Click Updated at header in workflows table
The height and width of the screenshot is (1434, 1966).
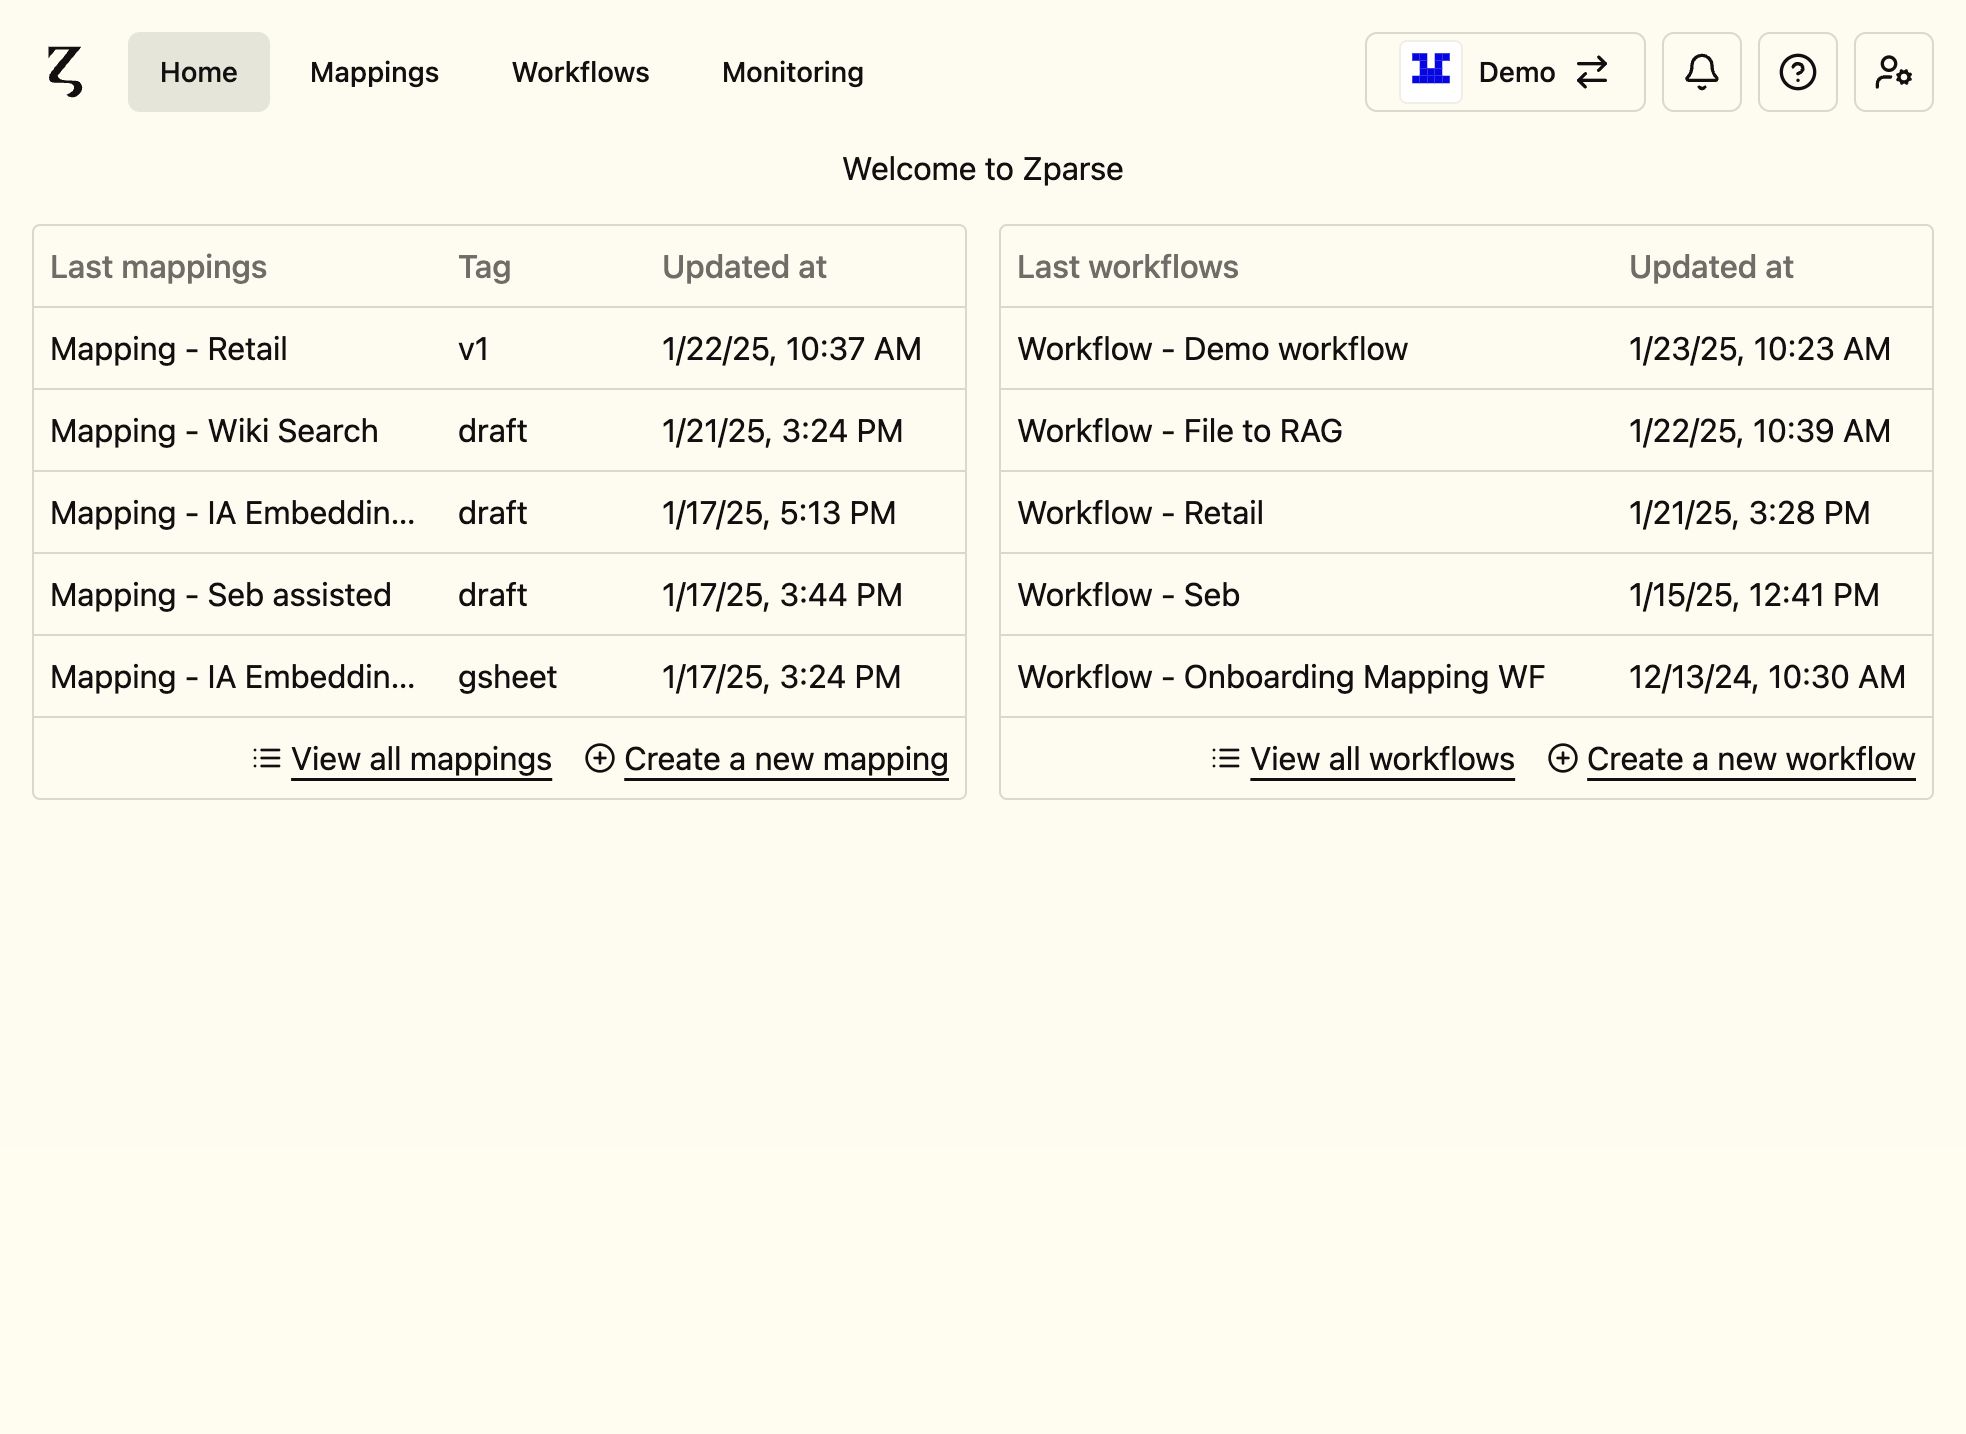tap(1711, 267)
